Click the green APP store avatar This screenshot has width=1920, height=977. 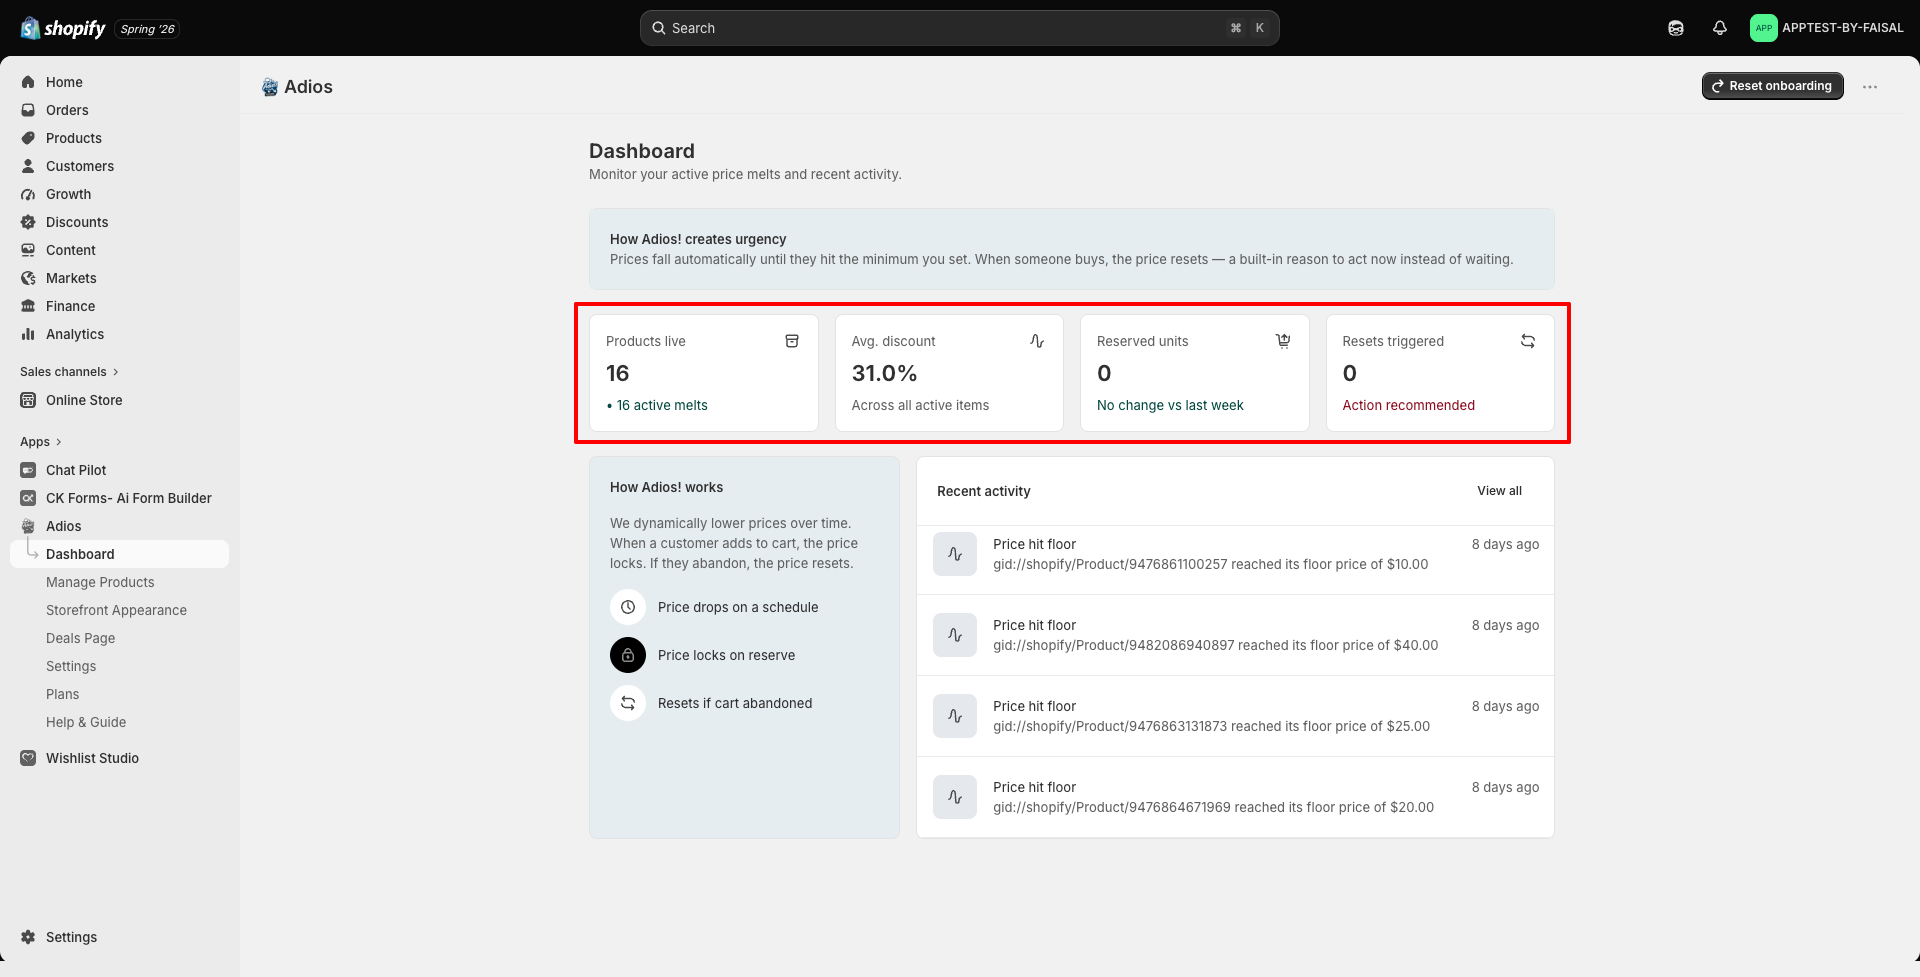pos(1764,28)
